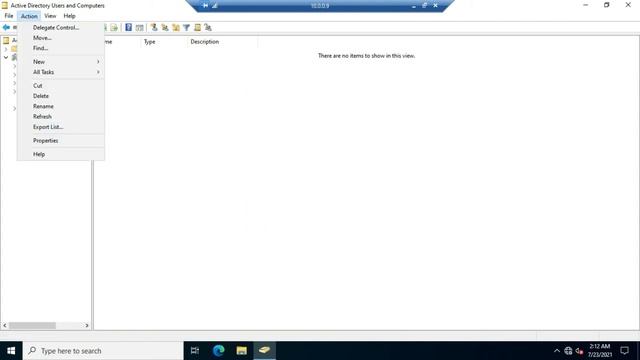
Task: Click the network globe tray icon
Action: pyautogui.click(x=568, y=351)
